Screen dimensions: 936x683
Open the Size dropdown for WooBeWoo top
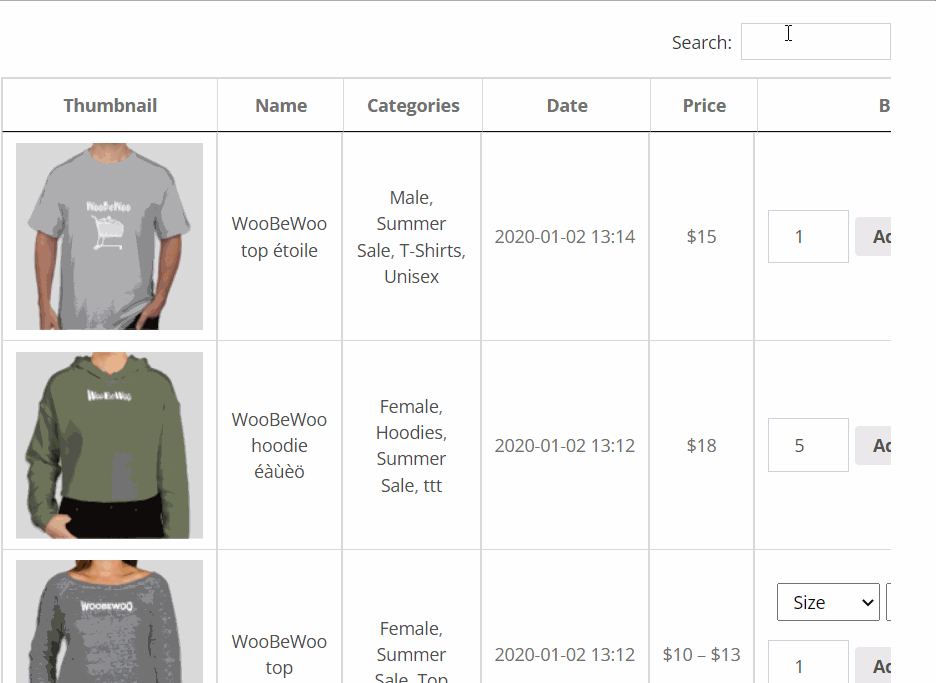click(x=828, y=602)
